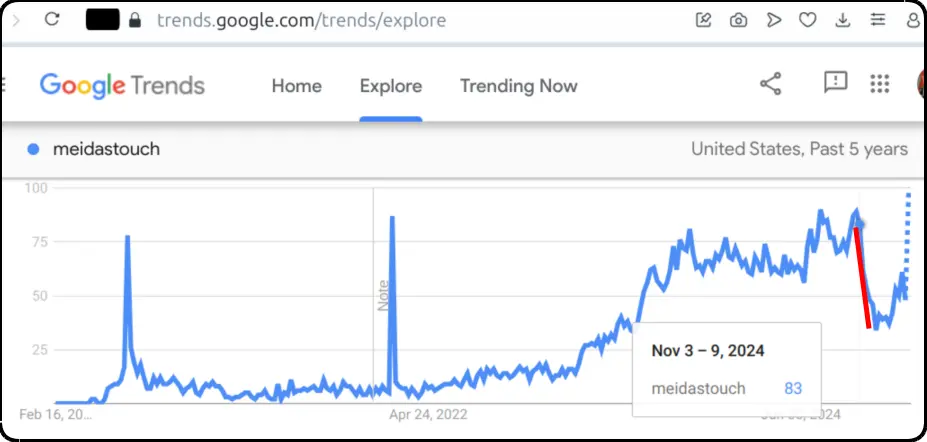Reload the page with the refresh icon
The height and width of the screenshot is (442, 927).
pos(52,20)
